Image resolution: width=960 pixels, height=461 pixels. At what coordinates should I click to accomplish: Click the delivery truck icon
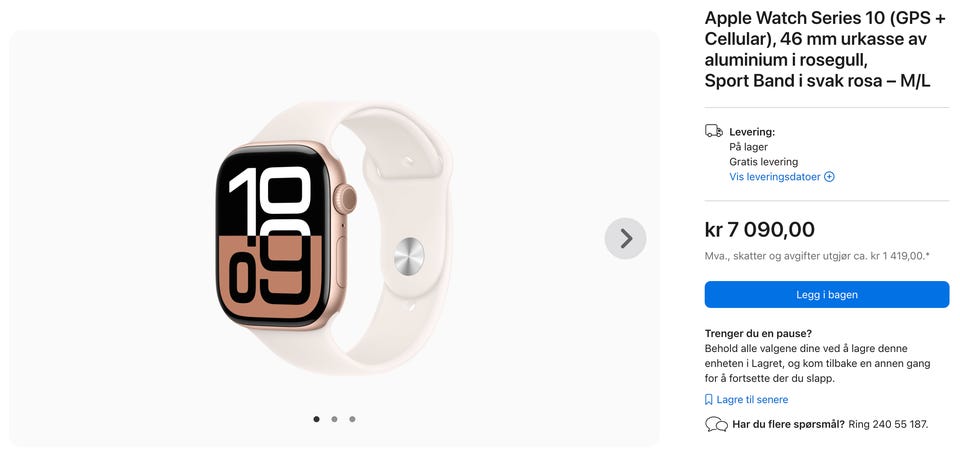[x=713, y=131]
